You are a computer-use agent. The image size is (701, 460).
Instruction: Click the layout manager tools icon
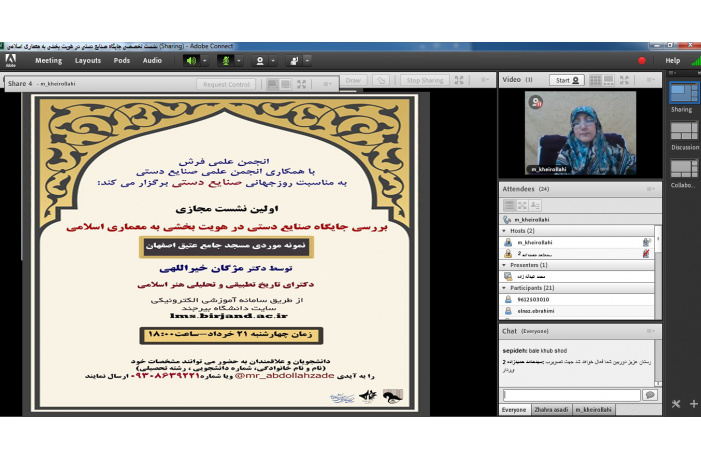click(676, 404)
